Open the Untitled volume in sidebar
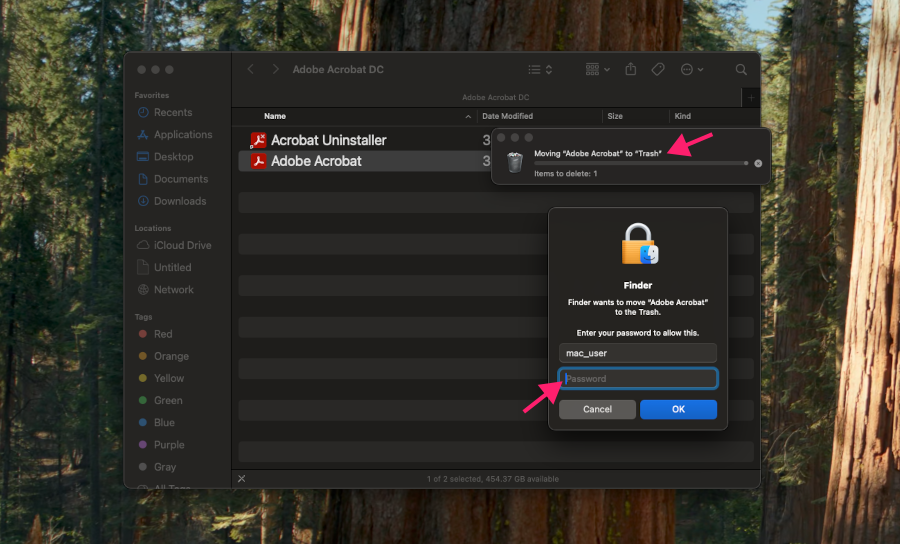 (172, 267)
